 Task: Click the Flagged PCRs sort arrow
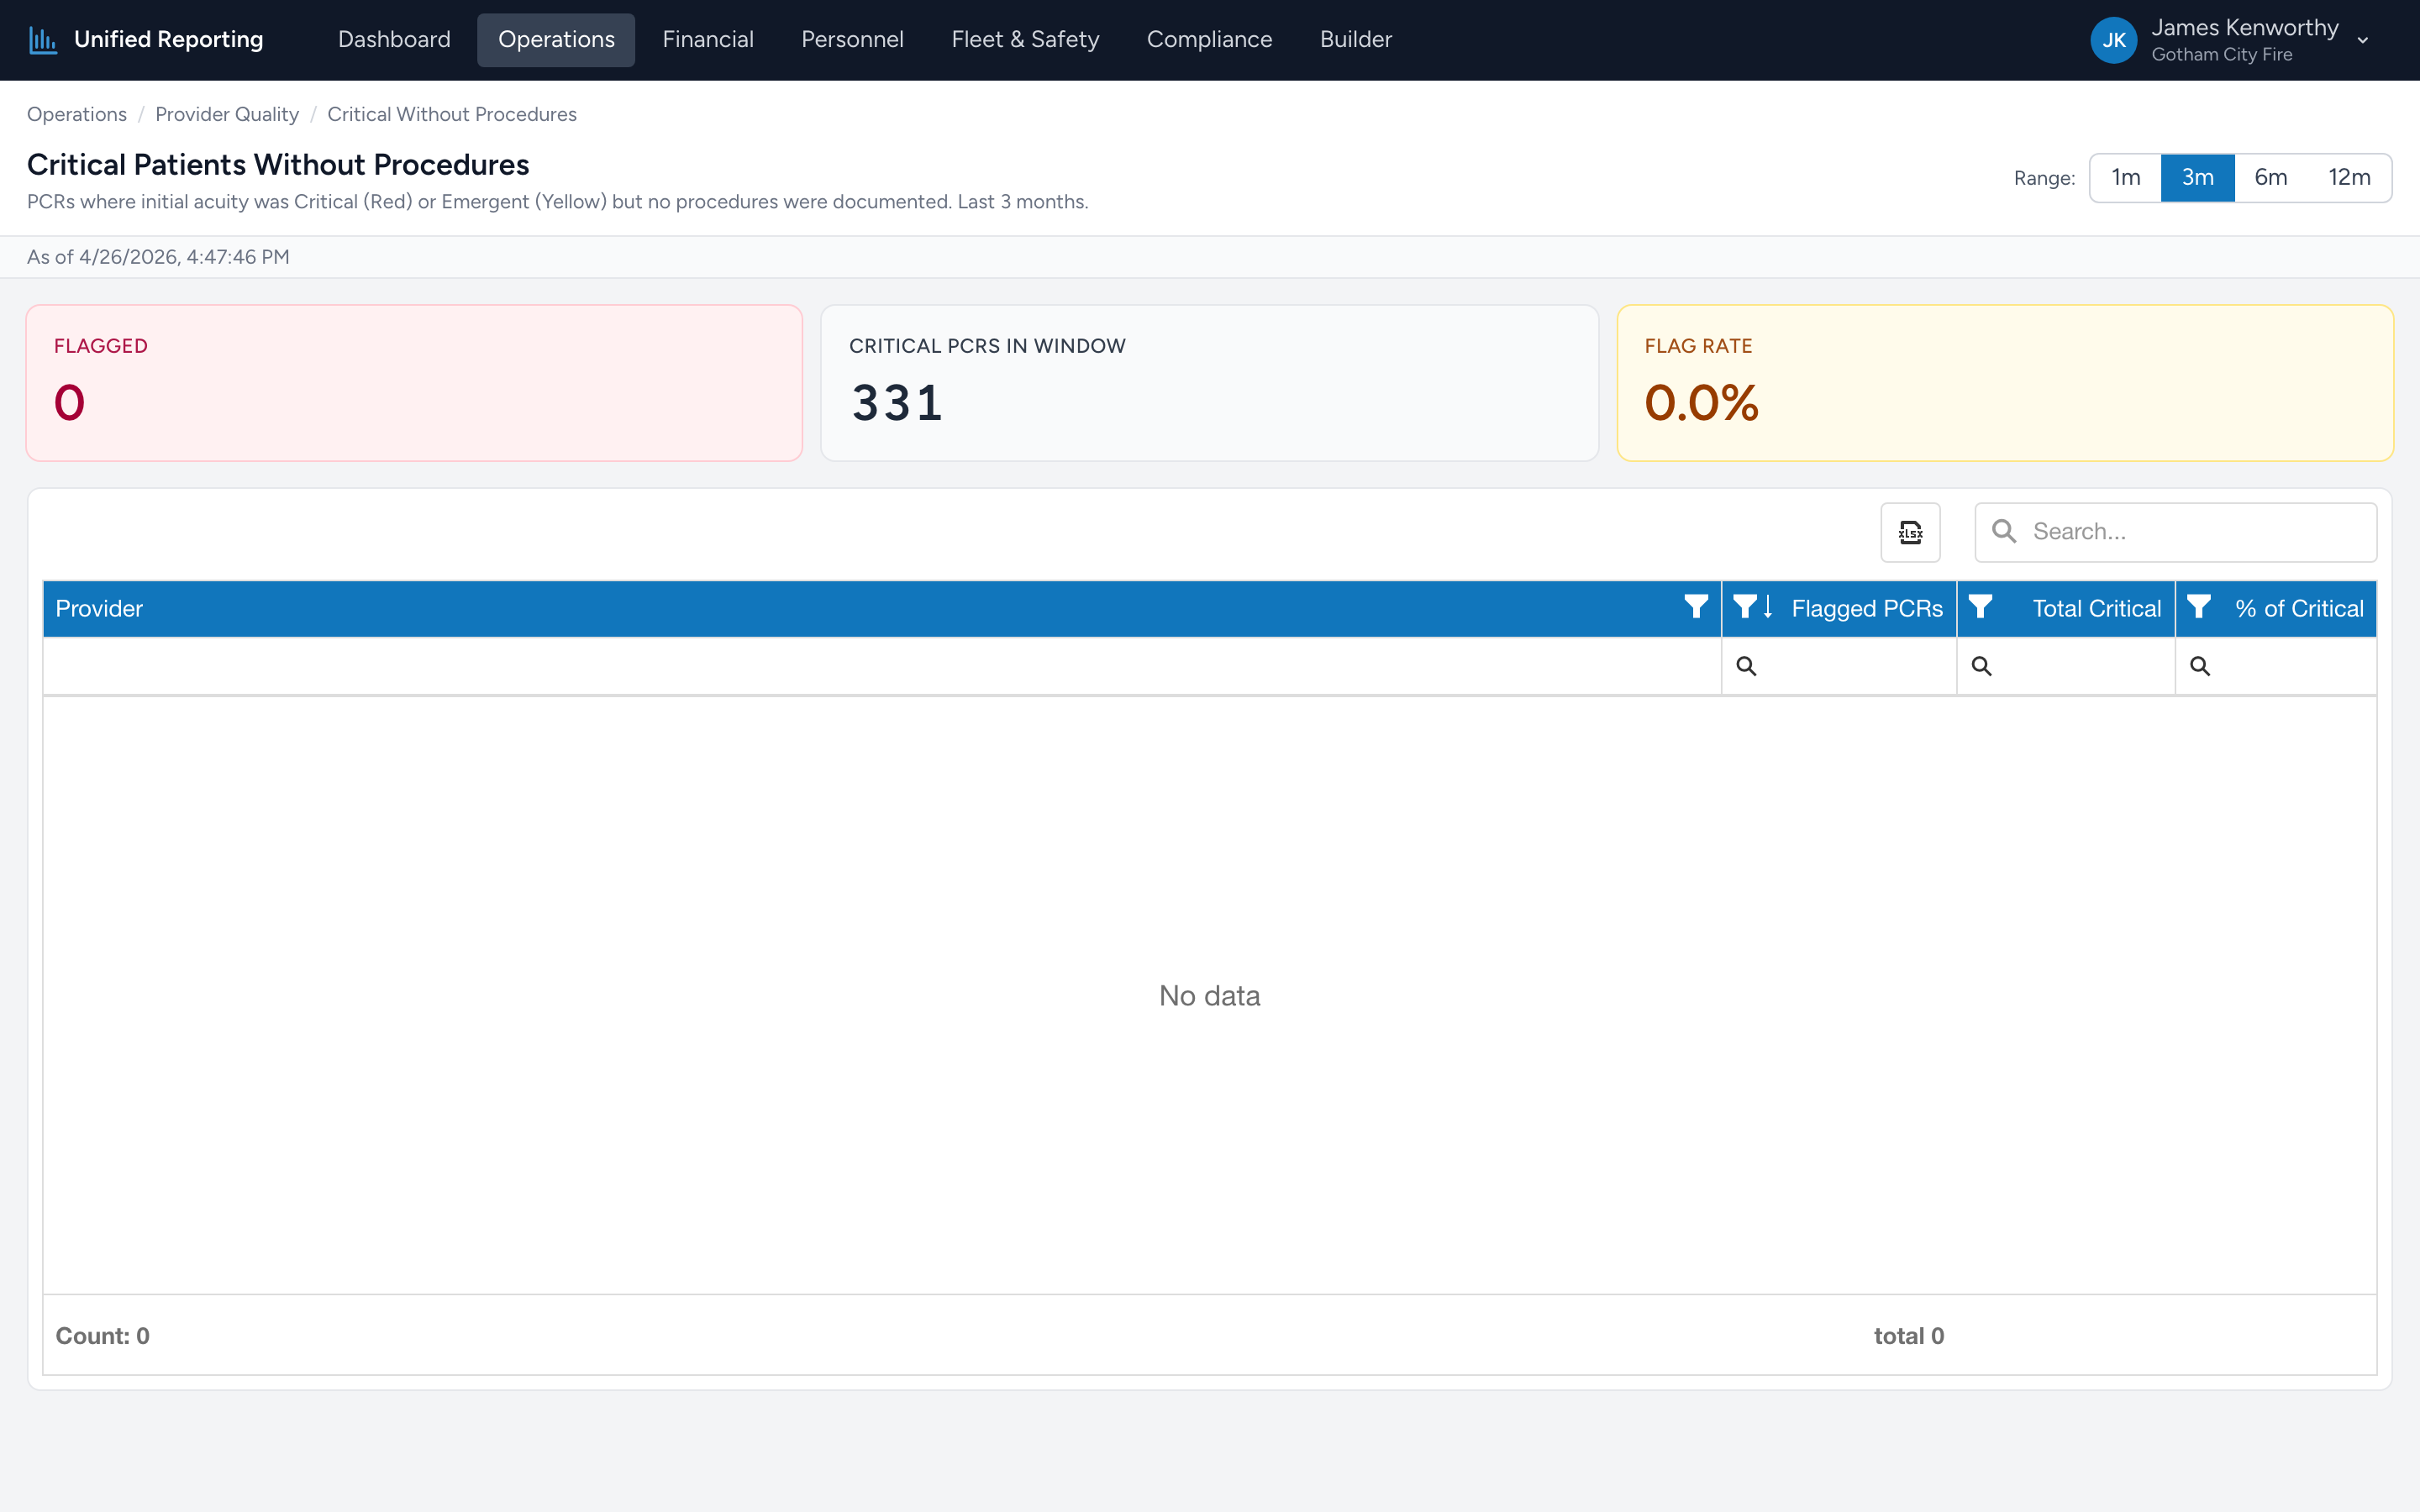point(1767,607)
